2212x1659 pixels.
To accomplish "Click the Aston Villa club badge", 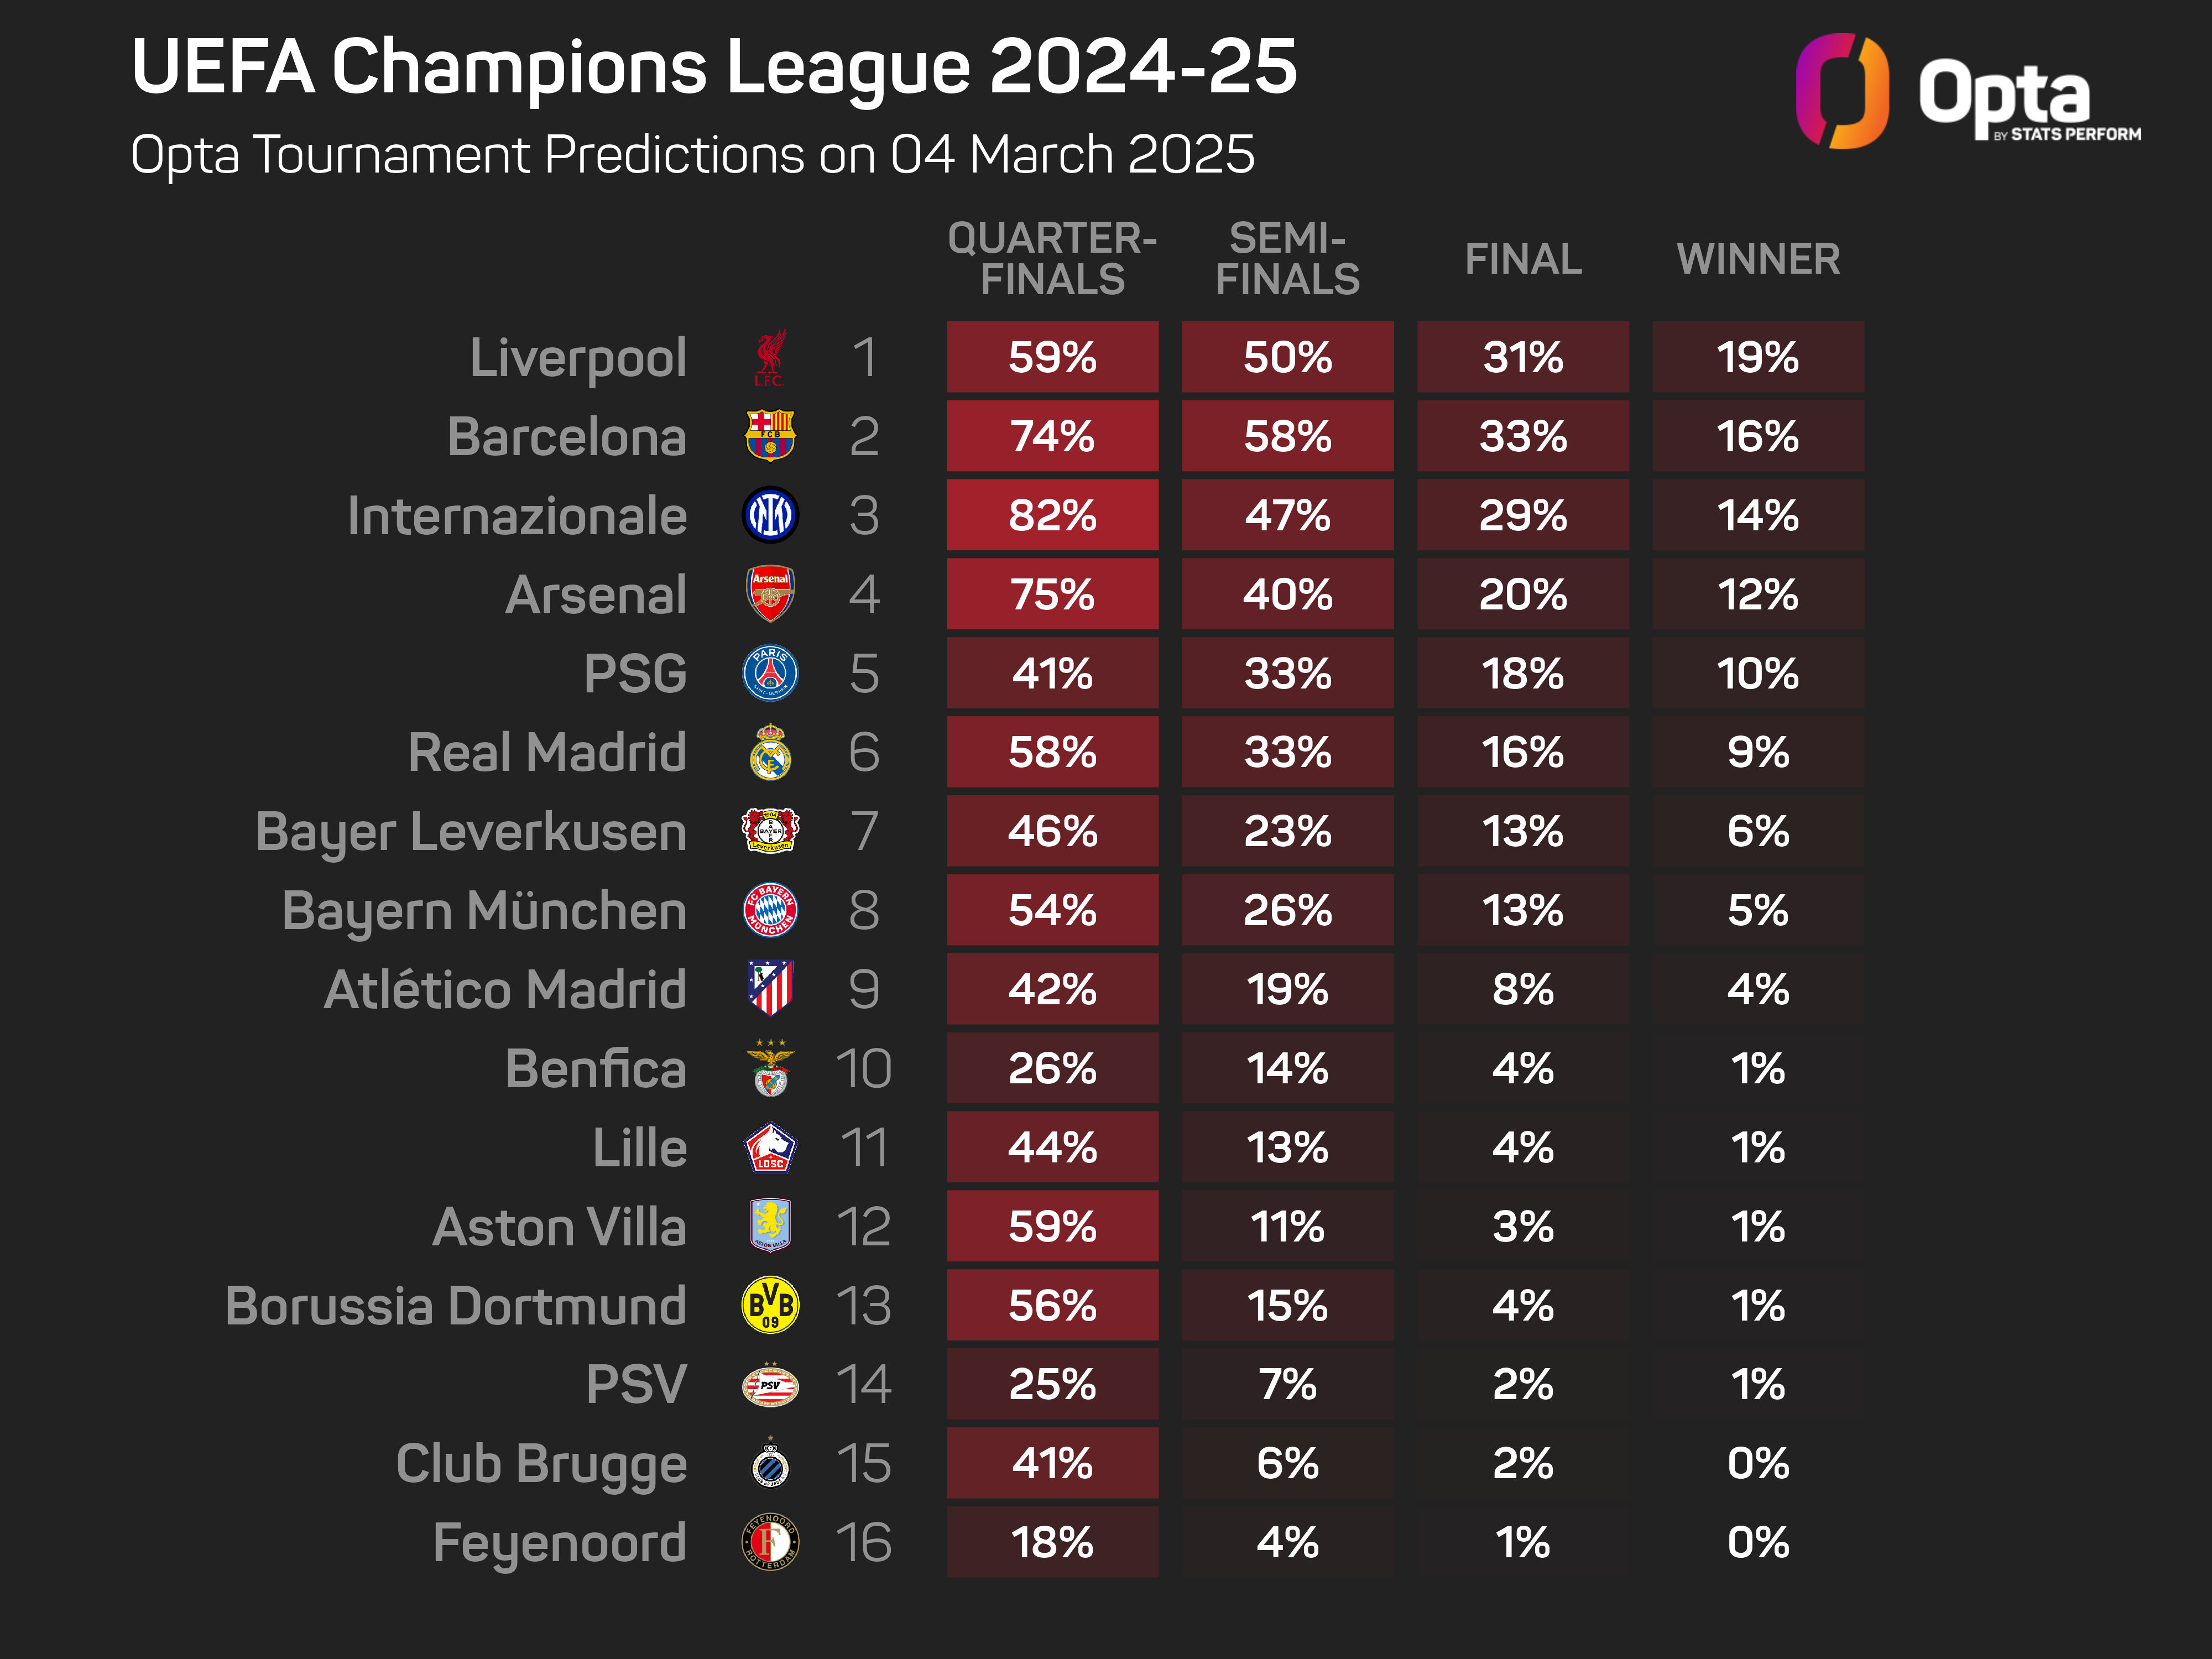I will click(x=769, y=1226).
